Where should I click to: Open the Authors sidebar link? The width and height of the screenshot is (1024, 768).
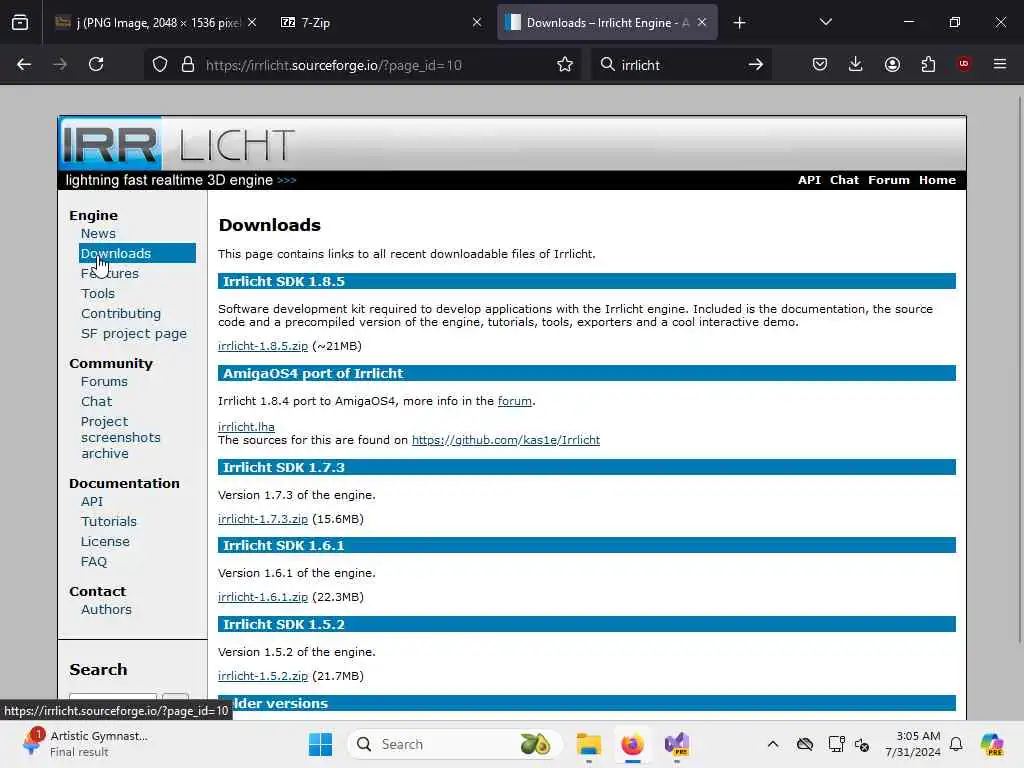(106, 609)
